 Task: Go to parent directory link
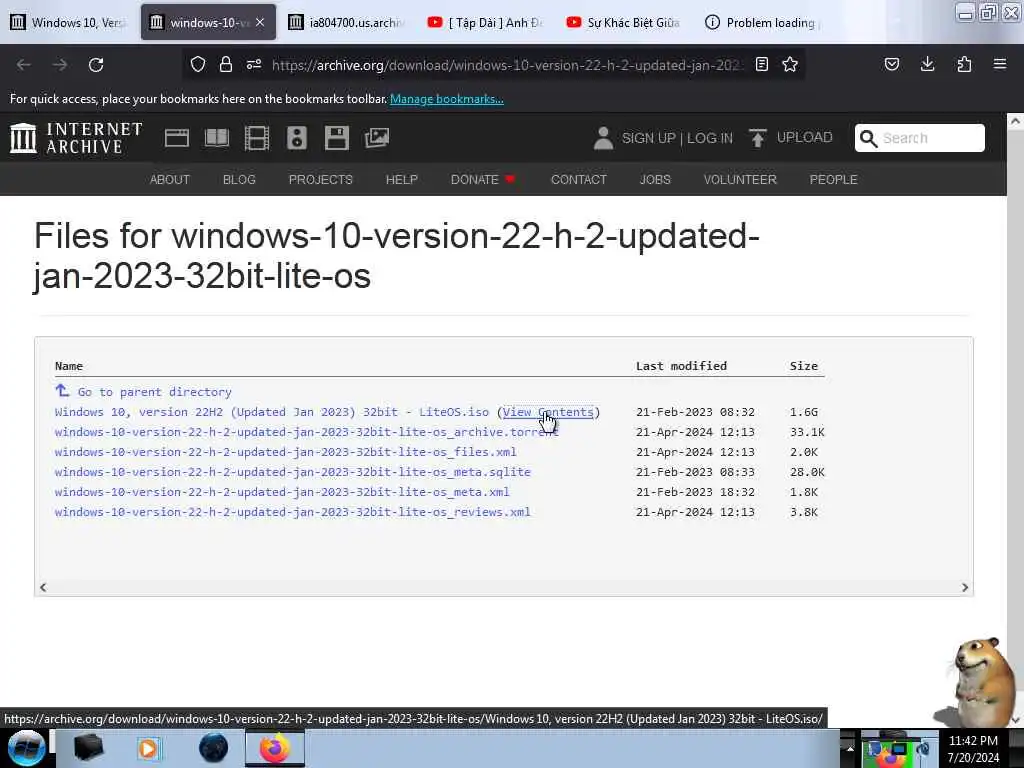tap(155, 392)
